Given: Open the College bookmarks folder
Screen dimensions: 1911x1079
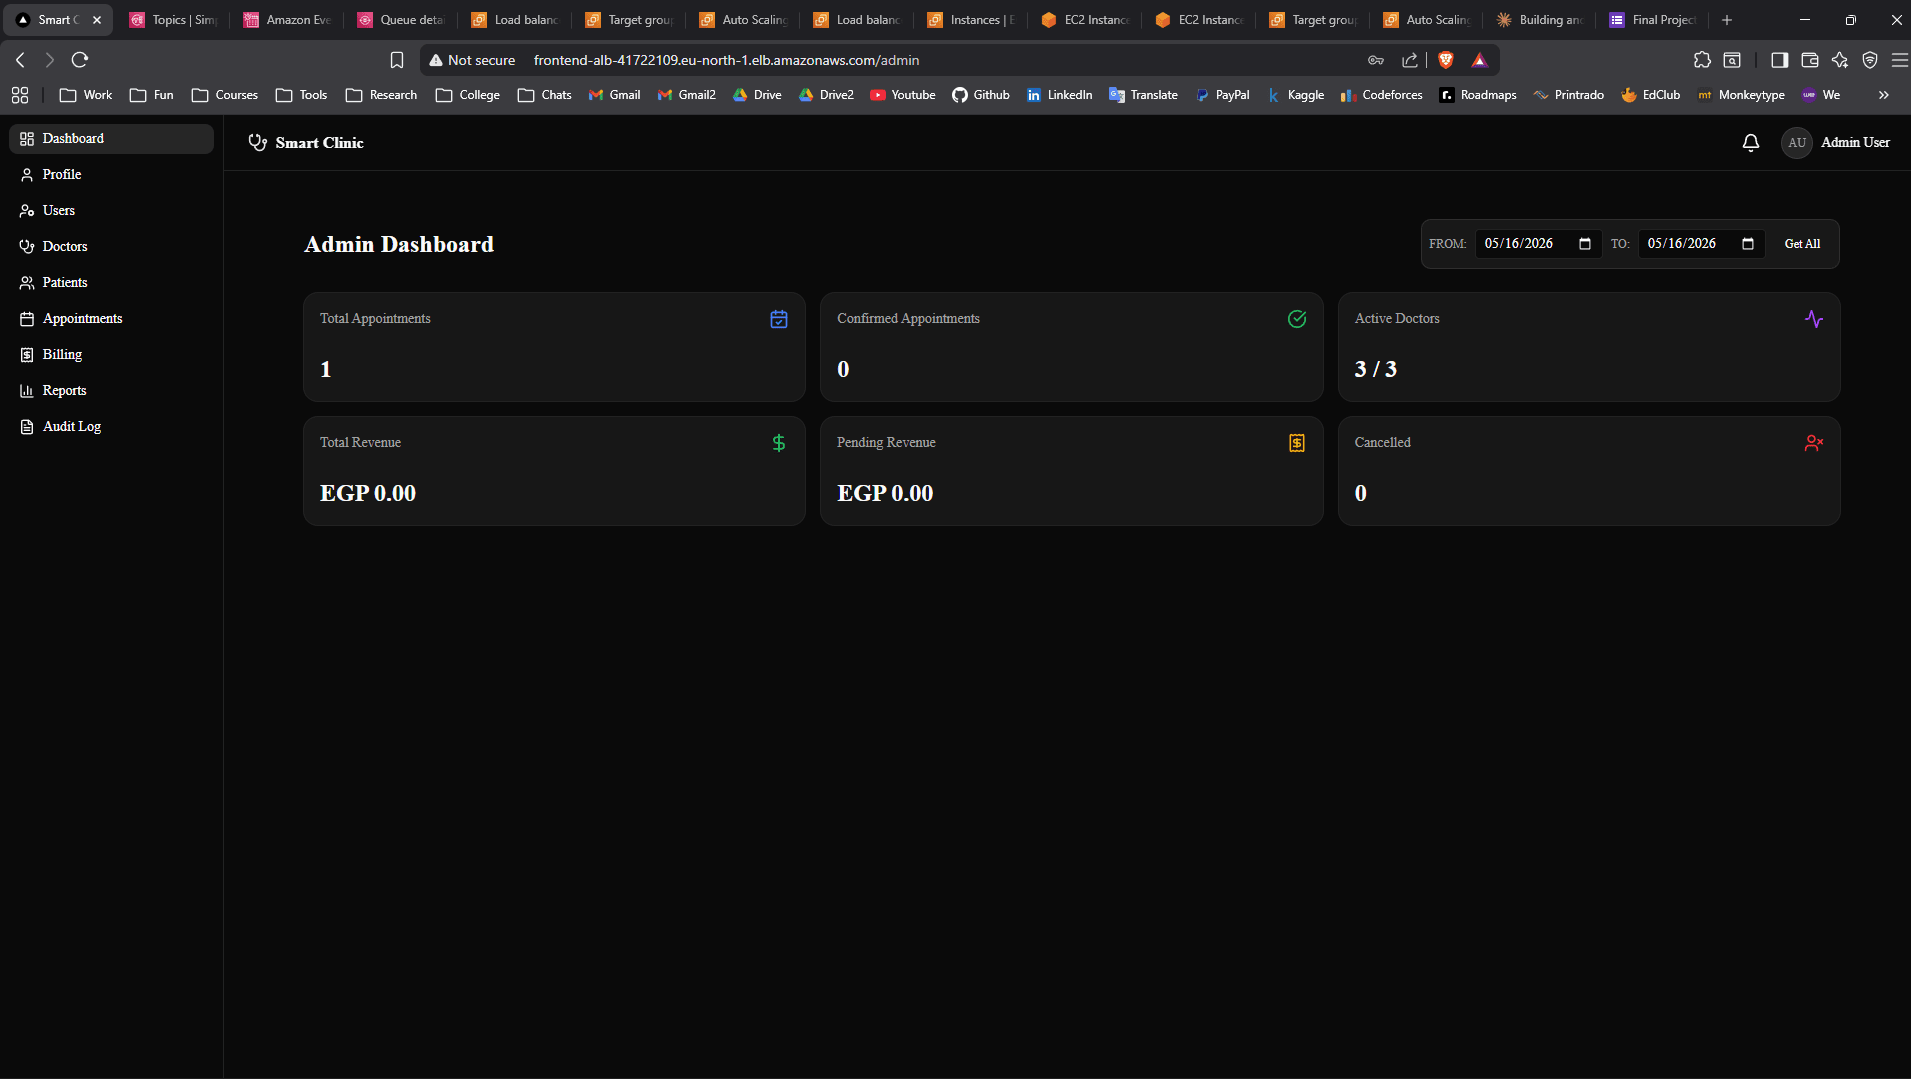Looking at the screenshot, I should pos(467,95).
